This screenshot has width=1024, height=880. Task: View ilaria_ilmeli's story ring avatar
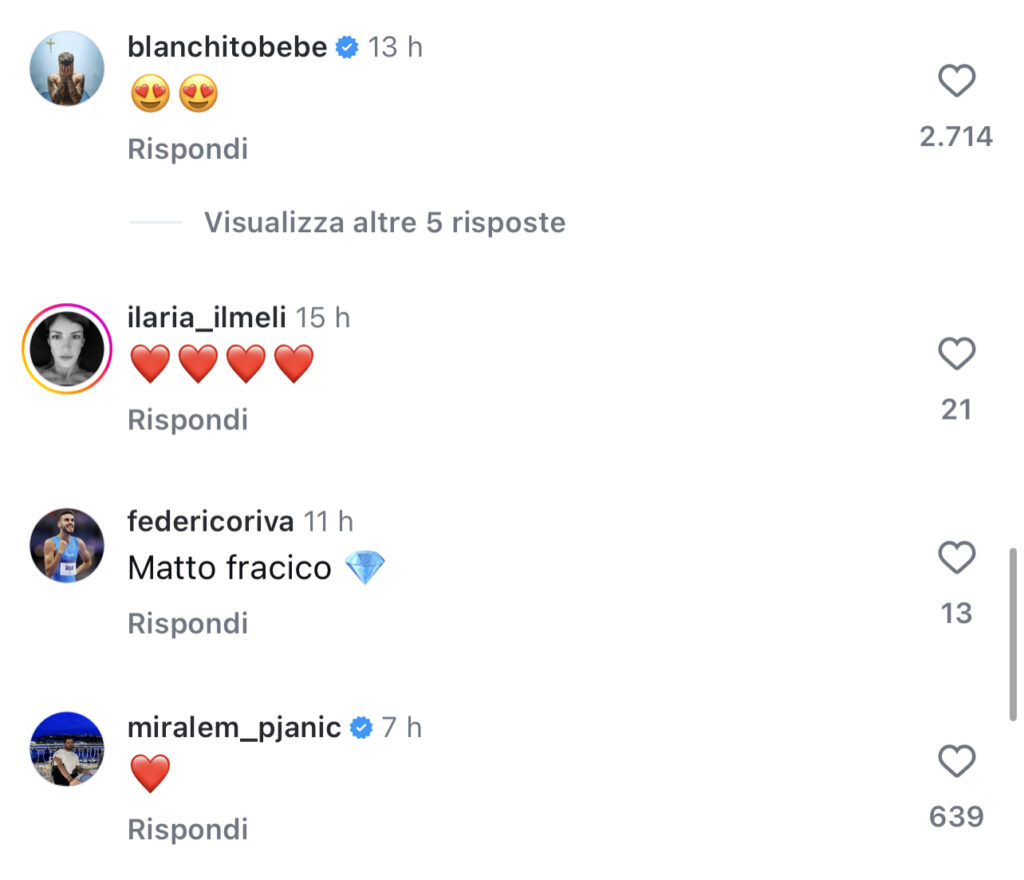click(67, 349)
